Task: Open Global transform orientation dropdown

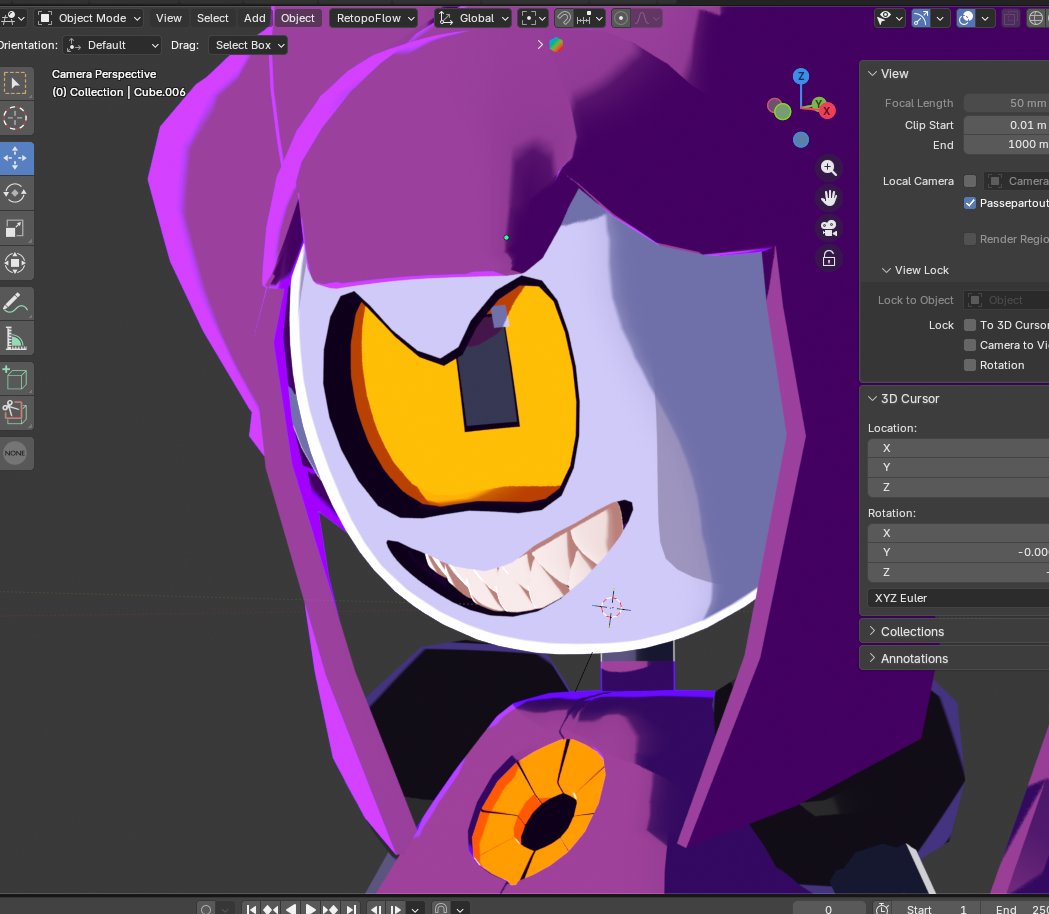Action: pyautogui.click(x=473, y=18)
